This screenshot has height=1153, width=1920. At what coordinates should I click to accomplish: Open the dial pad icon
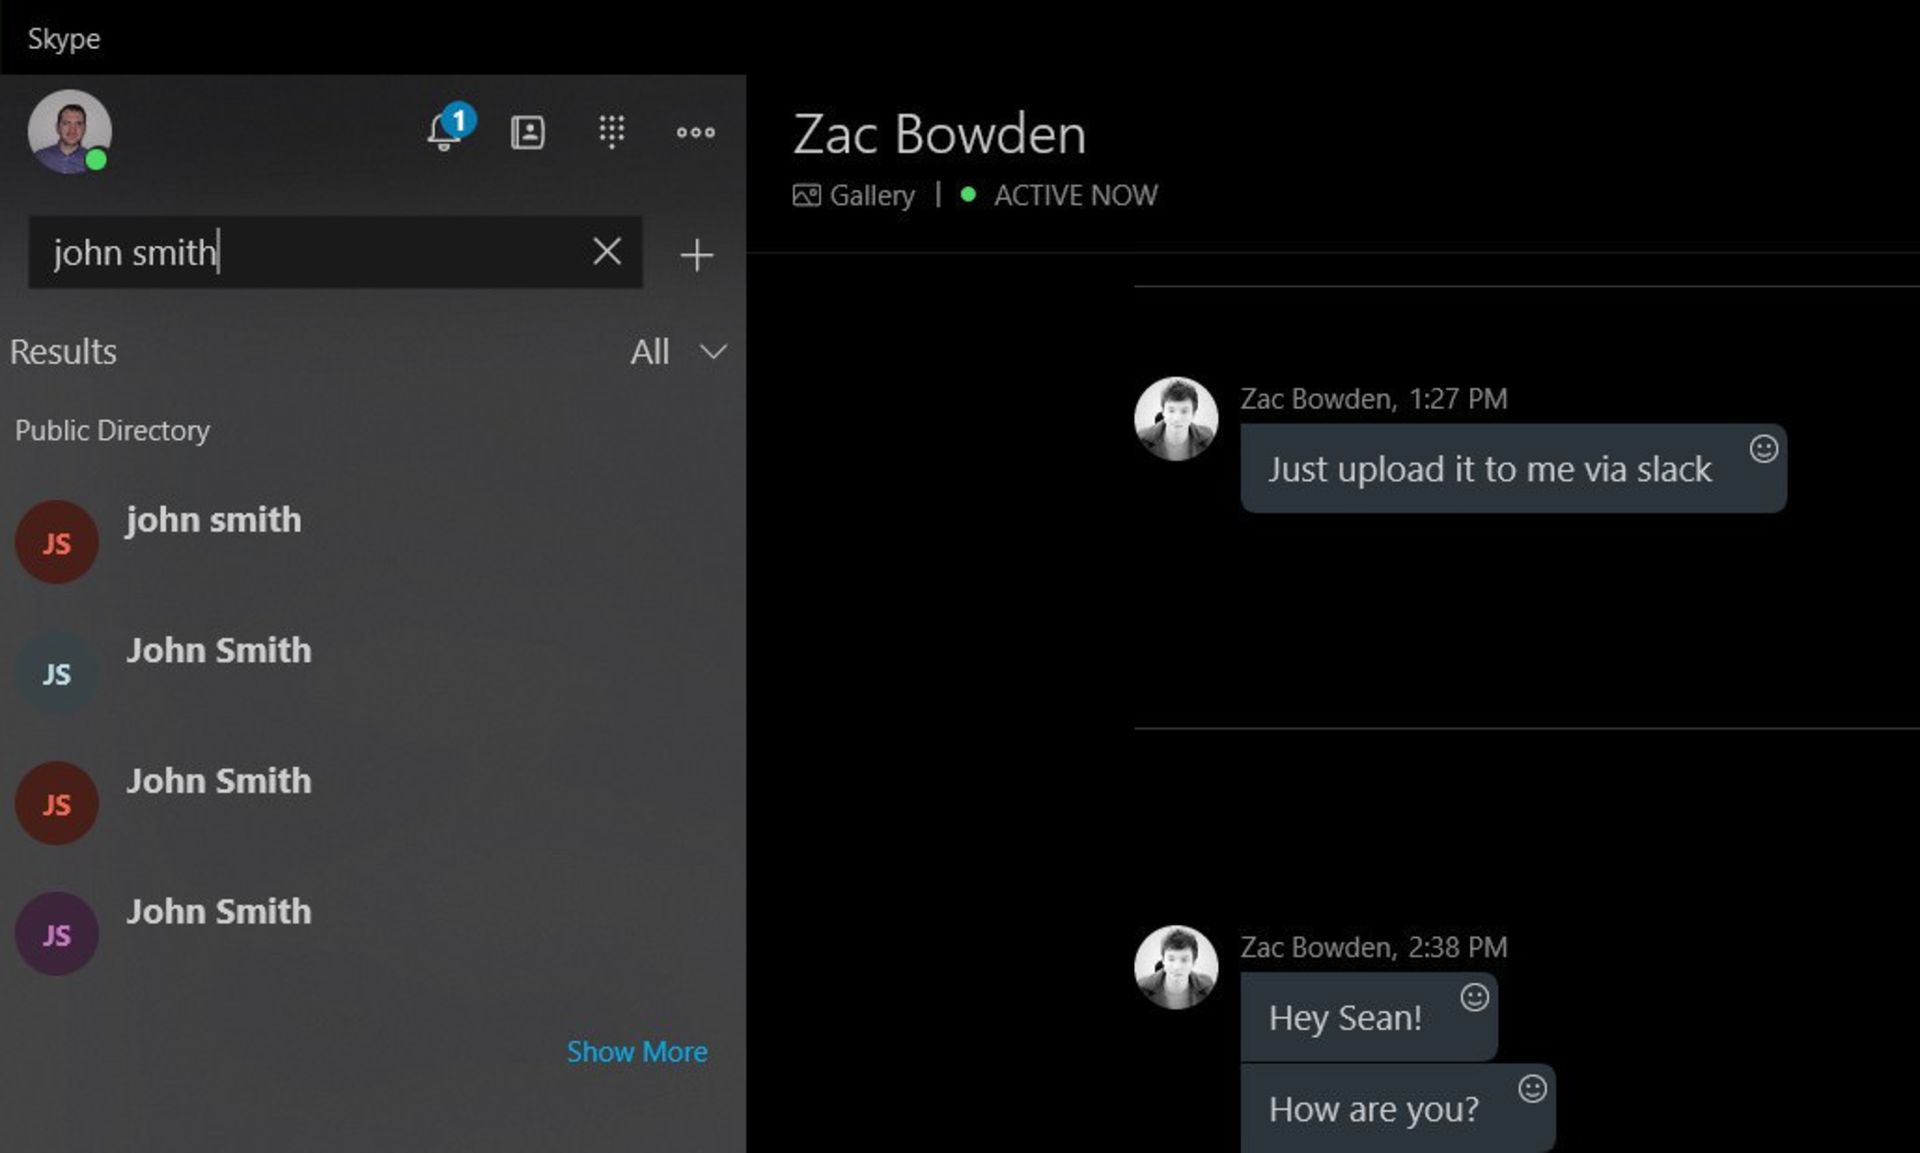pyautogui.click(x=612, y=132)
